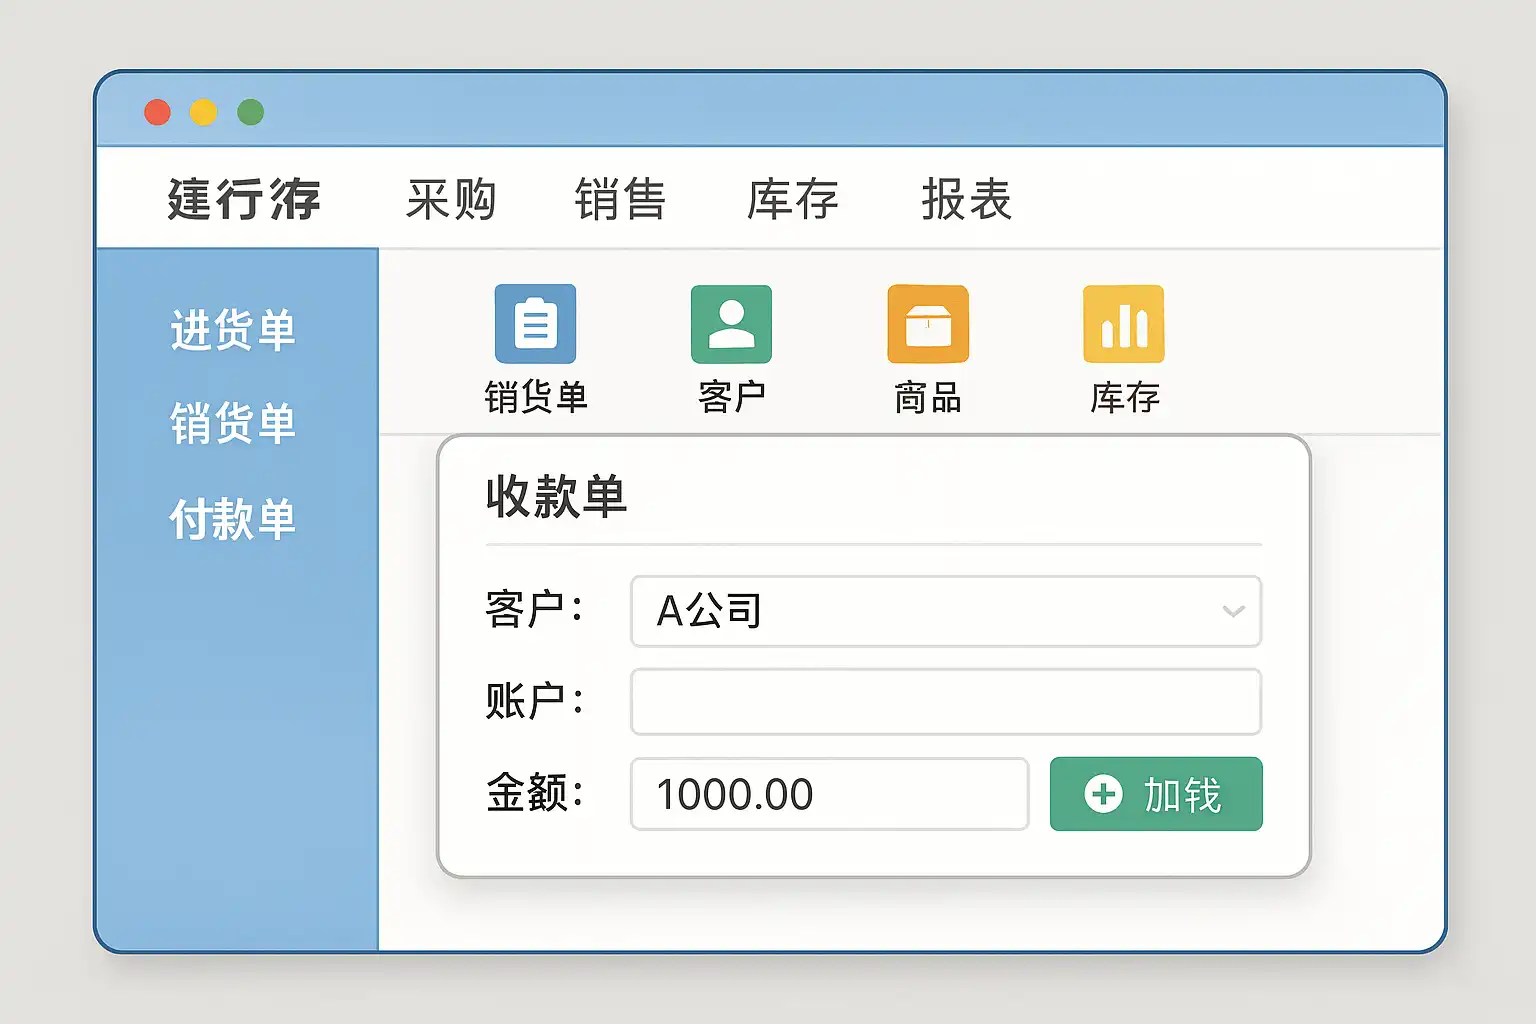Open the 库存 menu in the top bar

[793, 199]
